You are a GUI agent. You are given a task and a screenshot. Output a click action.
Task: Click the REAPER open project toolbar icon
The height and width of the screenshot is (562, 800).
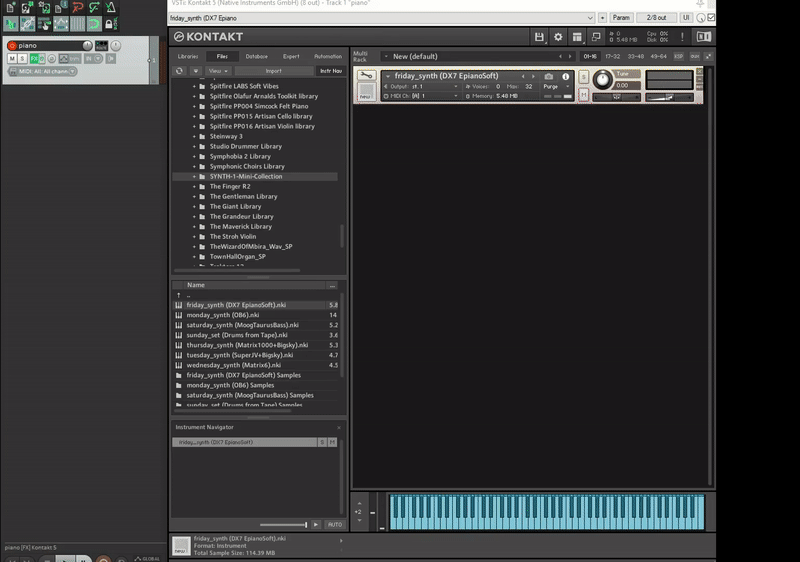[x=28, y=7]
